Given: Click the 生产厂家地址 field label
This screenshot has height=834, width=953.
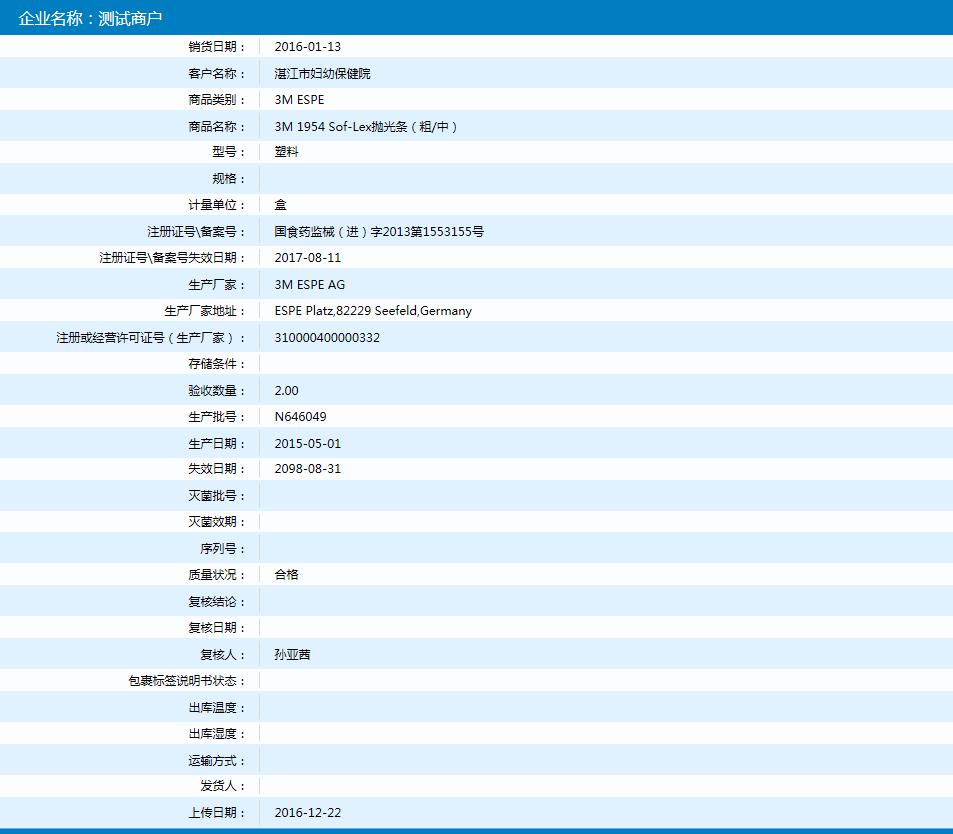Looking at the screenshot, I should tap(204, 311).
